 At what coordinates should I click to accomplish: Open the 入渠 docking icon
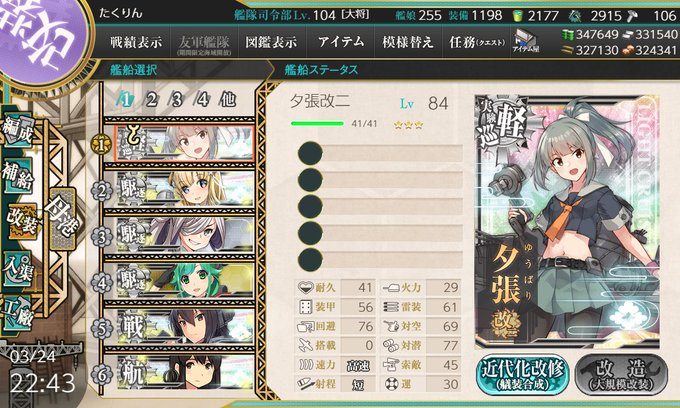tap(18, 269)
